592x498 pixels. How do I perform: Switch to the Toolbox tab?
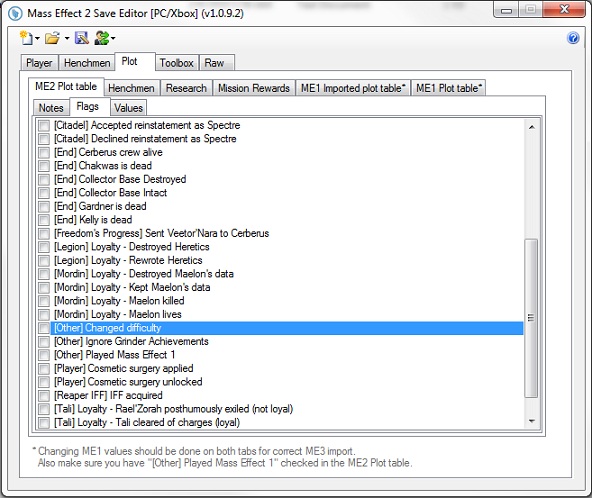coord(176,63)
